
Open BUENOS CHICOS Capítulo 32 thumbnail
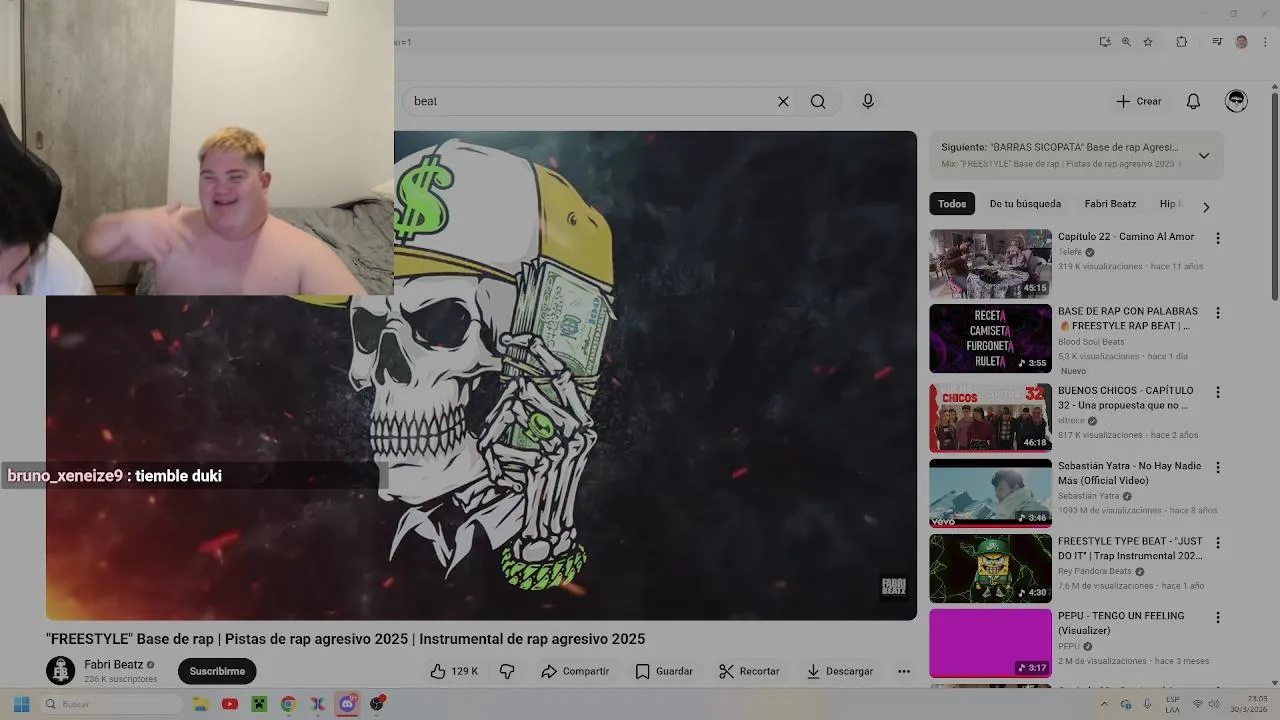990,418
